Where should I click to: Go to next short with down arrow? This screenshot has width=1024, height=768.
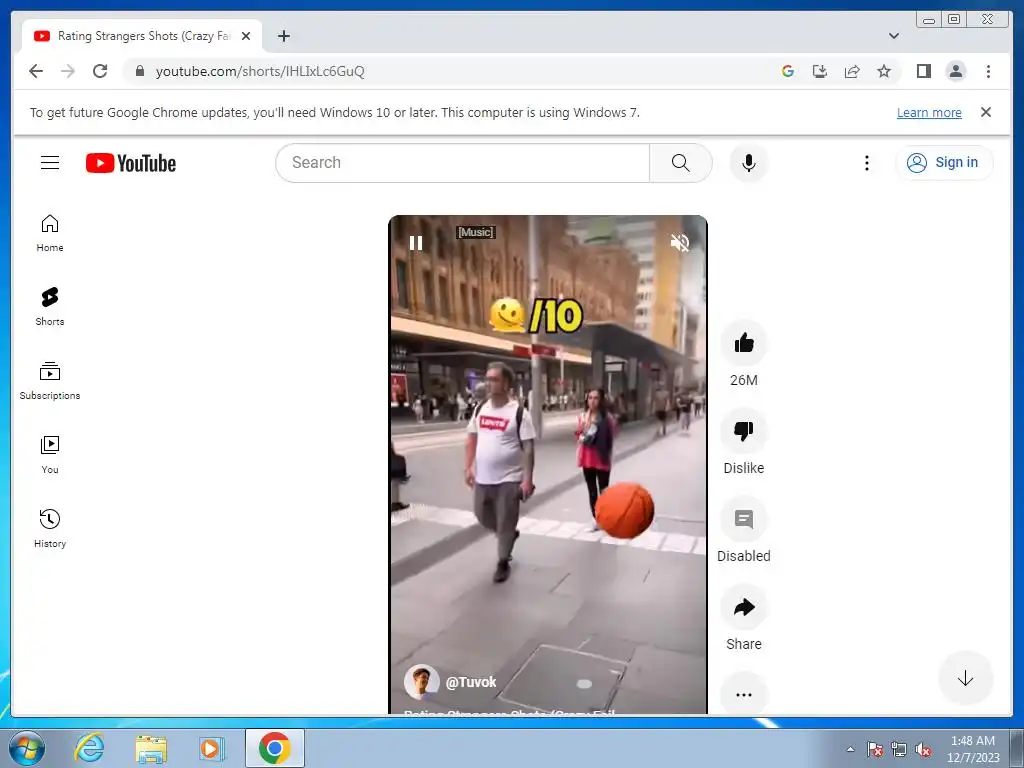click(x=965, y=679)
